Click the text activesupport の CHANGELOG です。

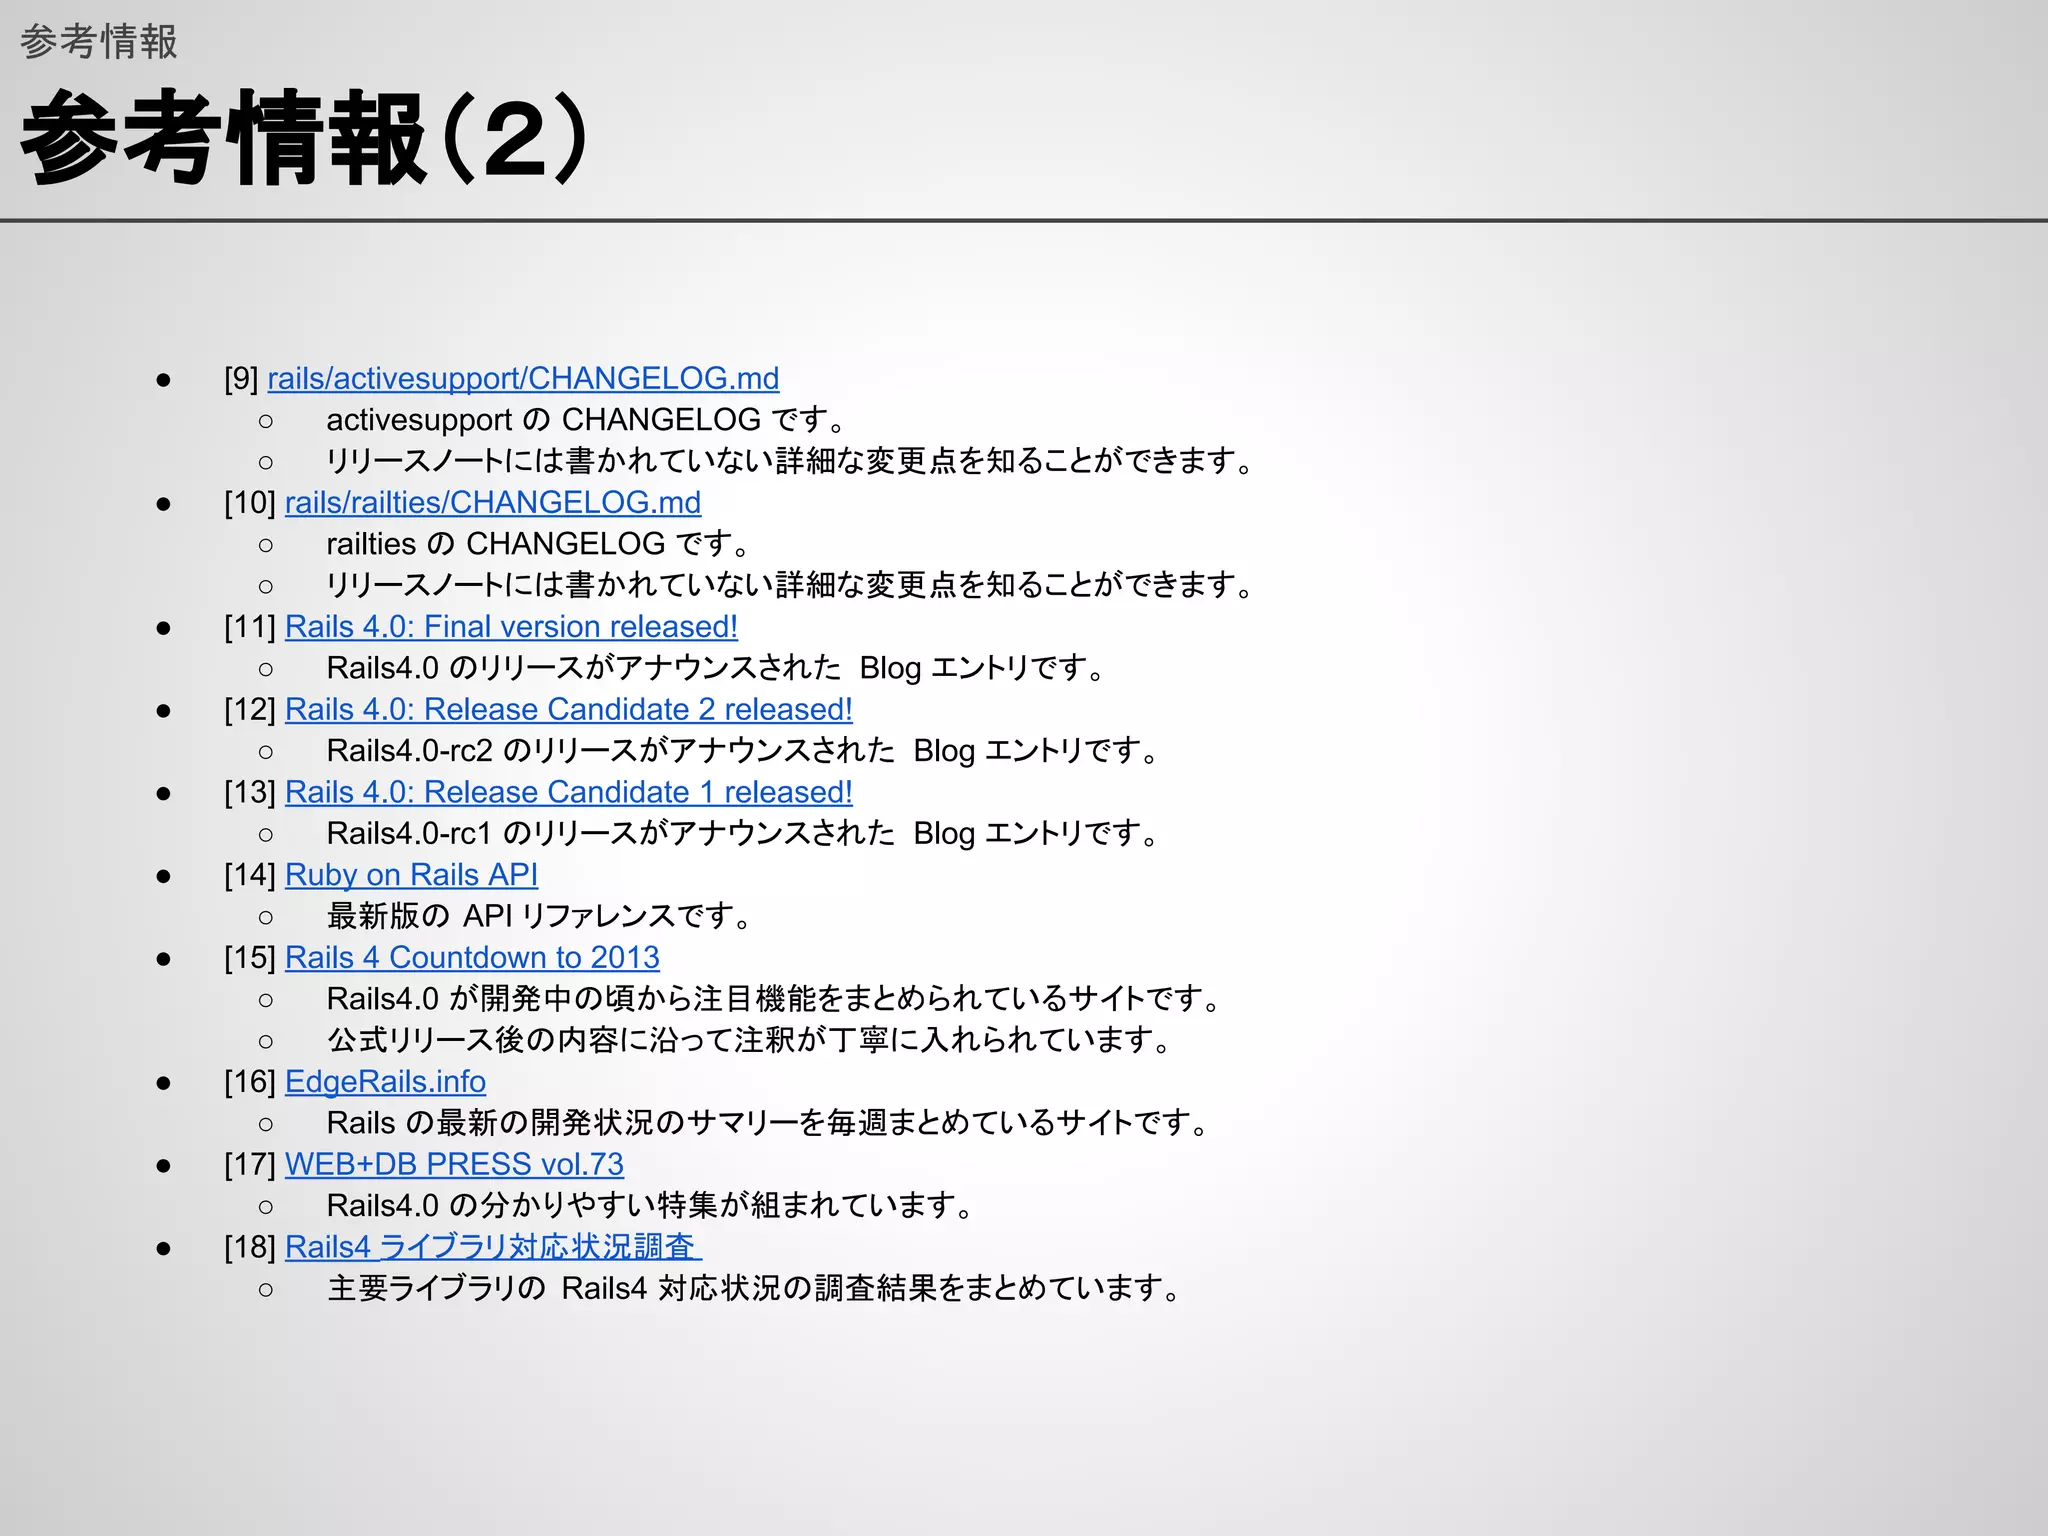pyautogui.click(x=585, y=420)
